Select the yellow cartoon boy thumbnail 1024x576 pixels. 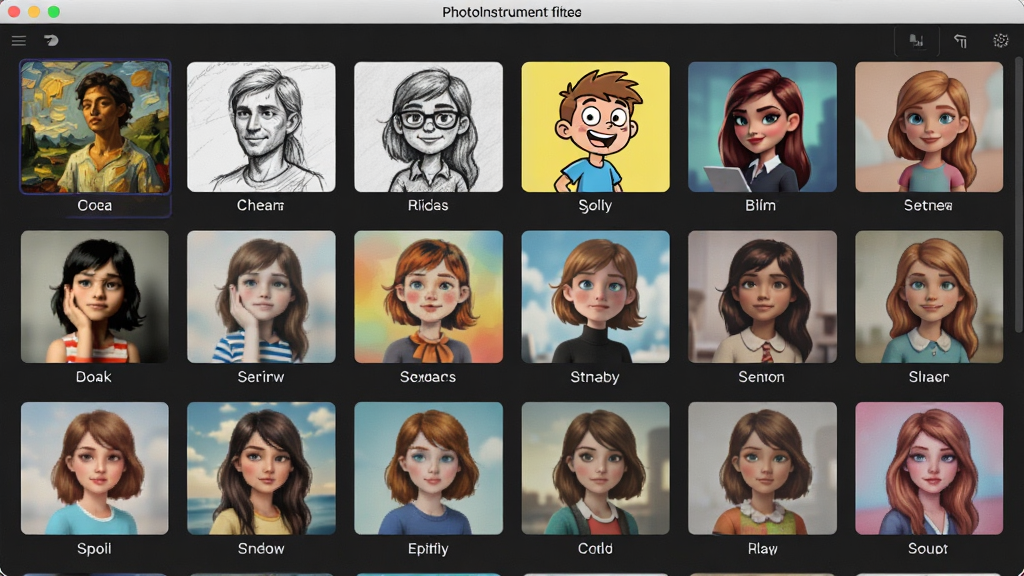[x=596, y=127]
